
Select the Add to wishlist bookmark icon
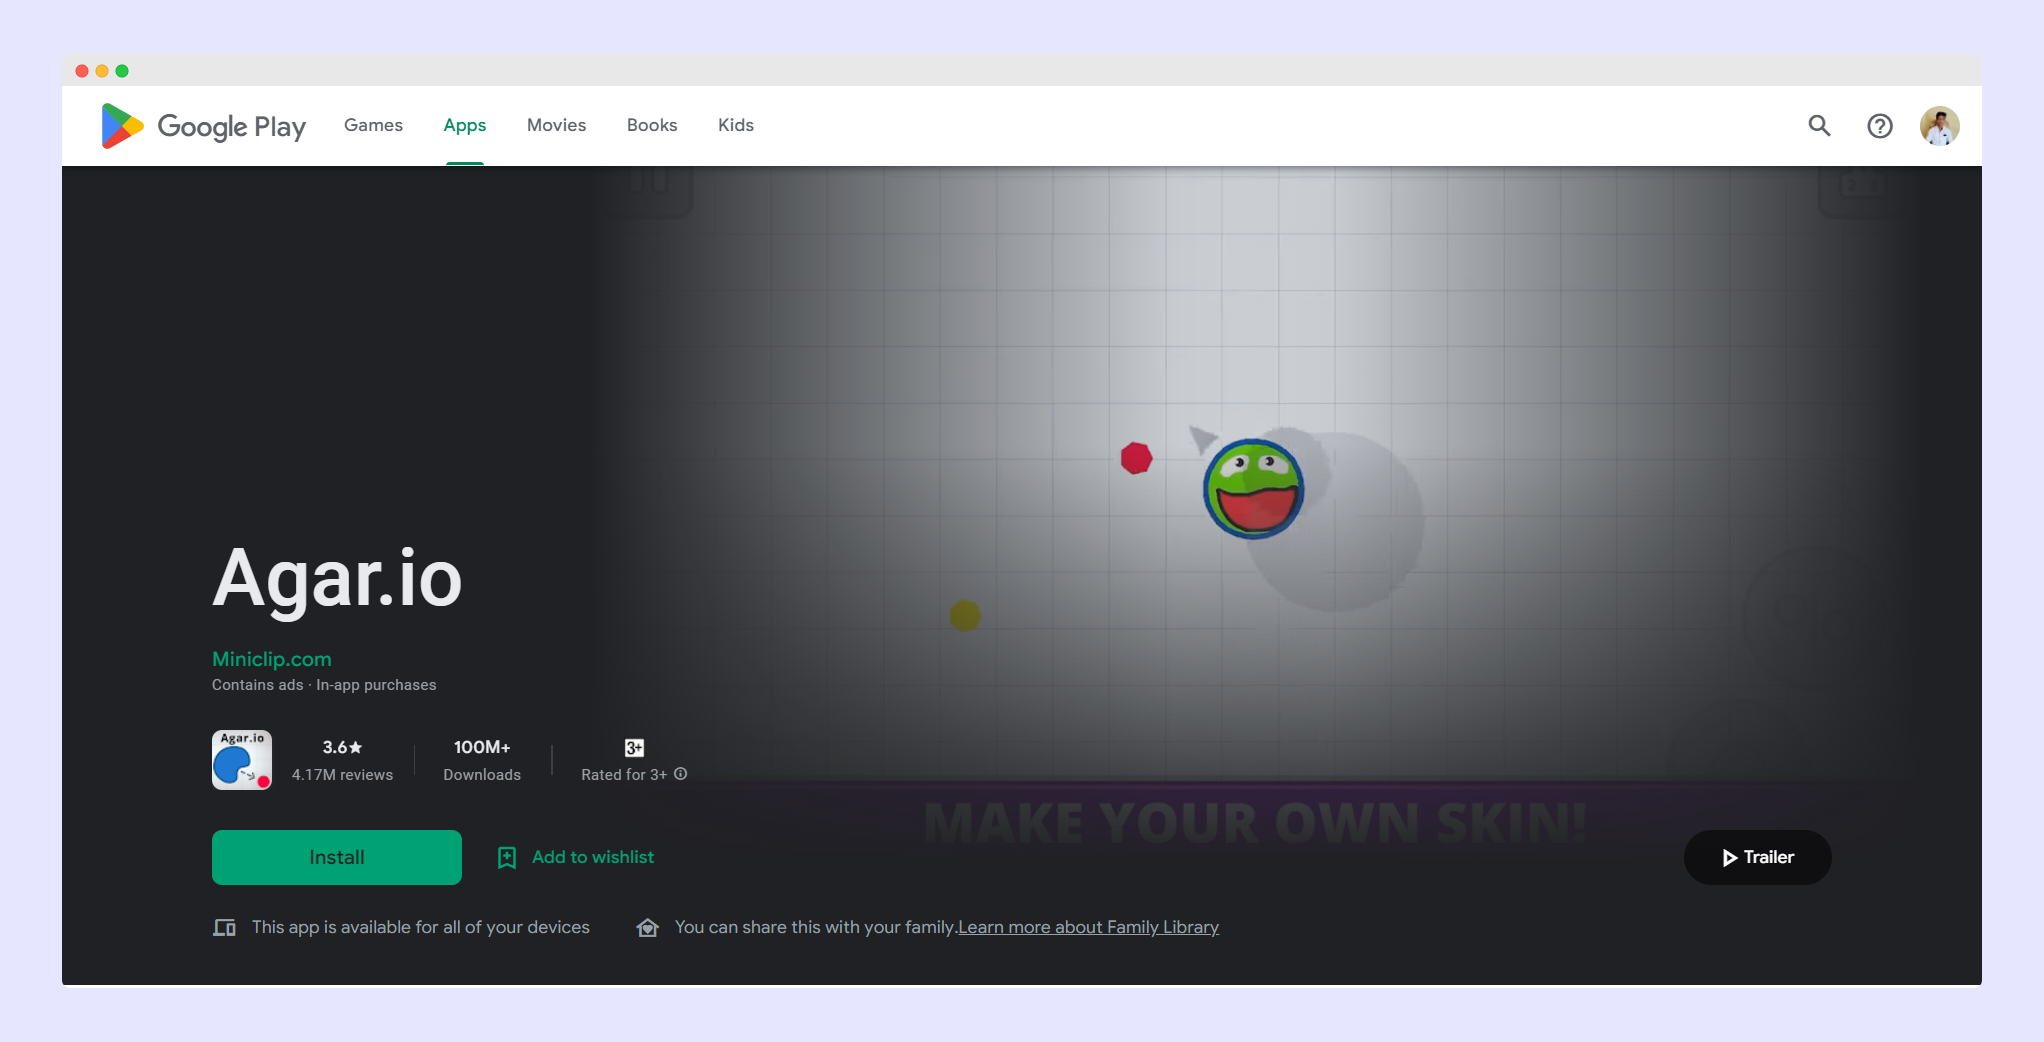pyautogui.click(x=506, y=857)
